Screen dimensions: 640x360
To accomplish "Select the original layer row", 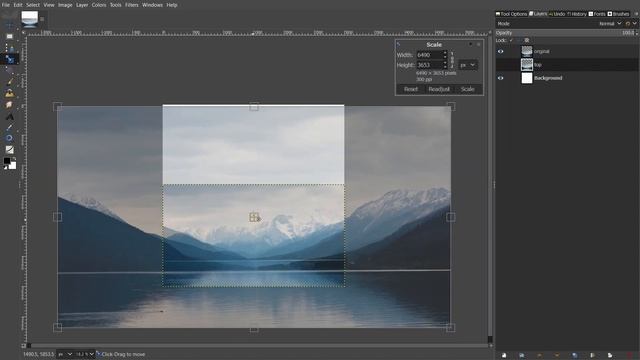I will pos(567,51).
